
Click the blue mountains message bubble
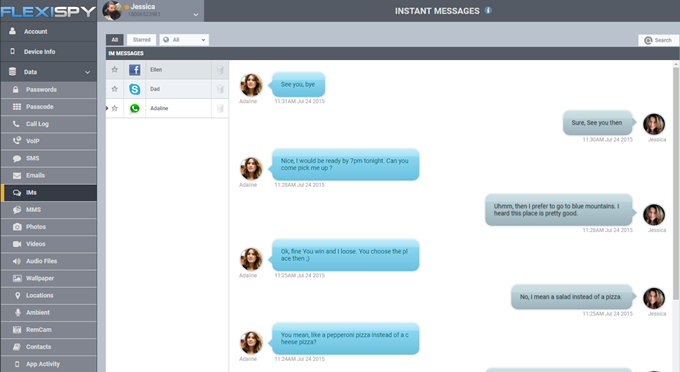pos(560,210)
